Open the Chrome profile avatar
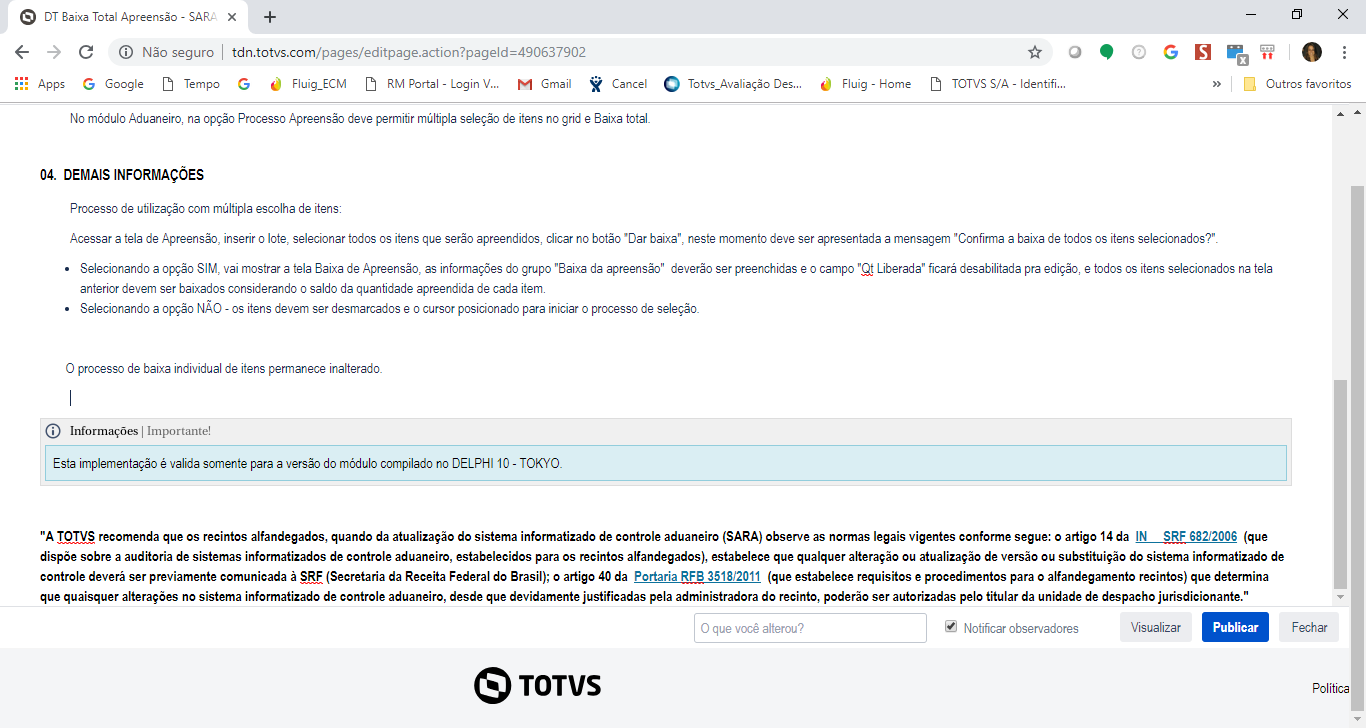The height and width of the screenshot is (728, 1366). 1312,52
